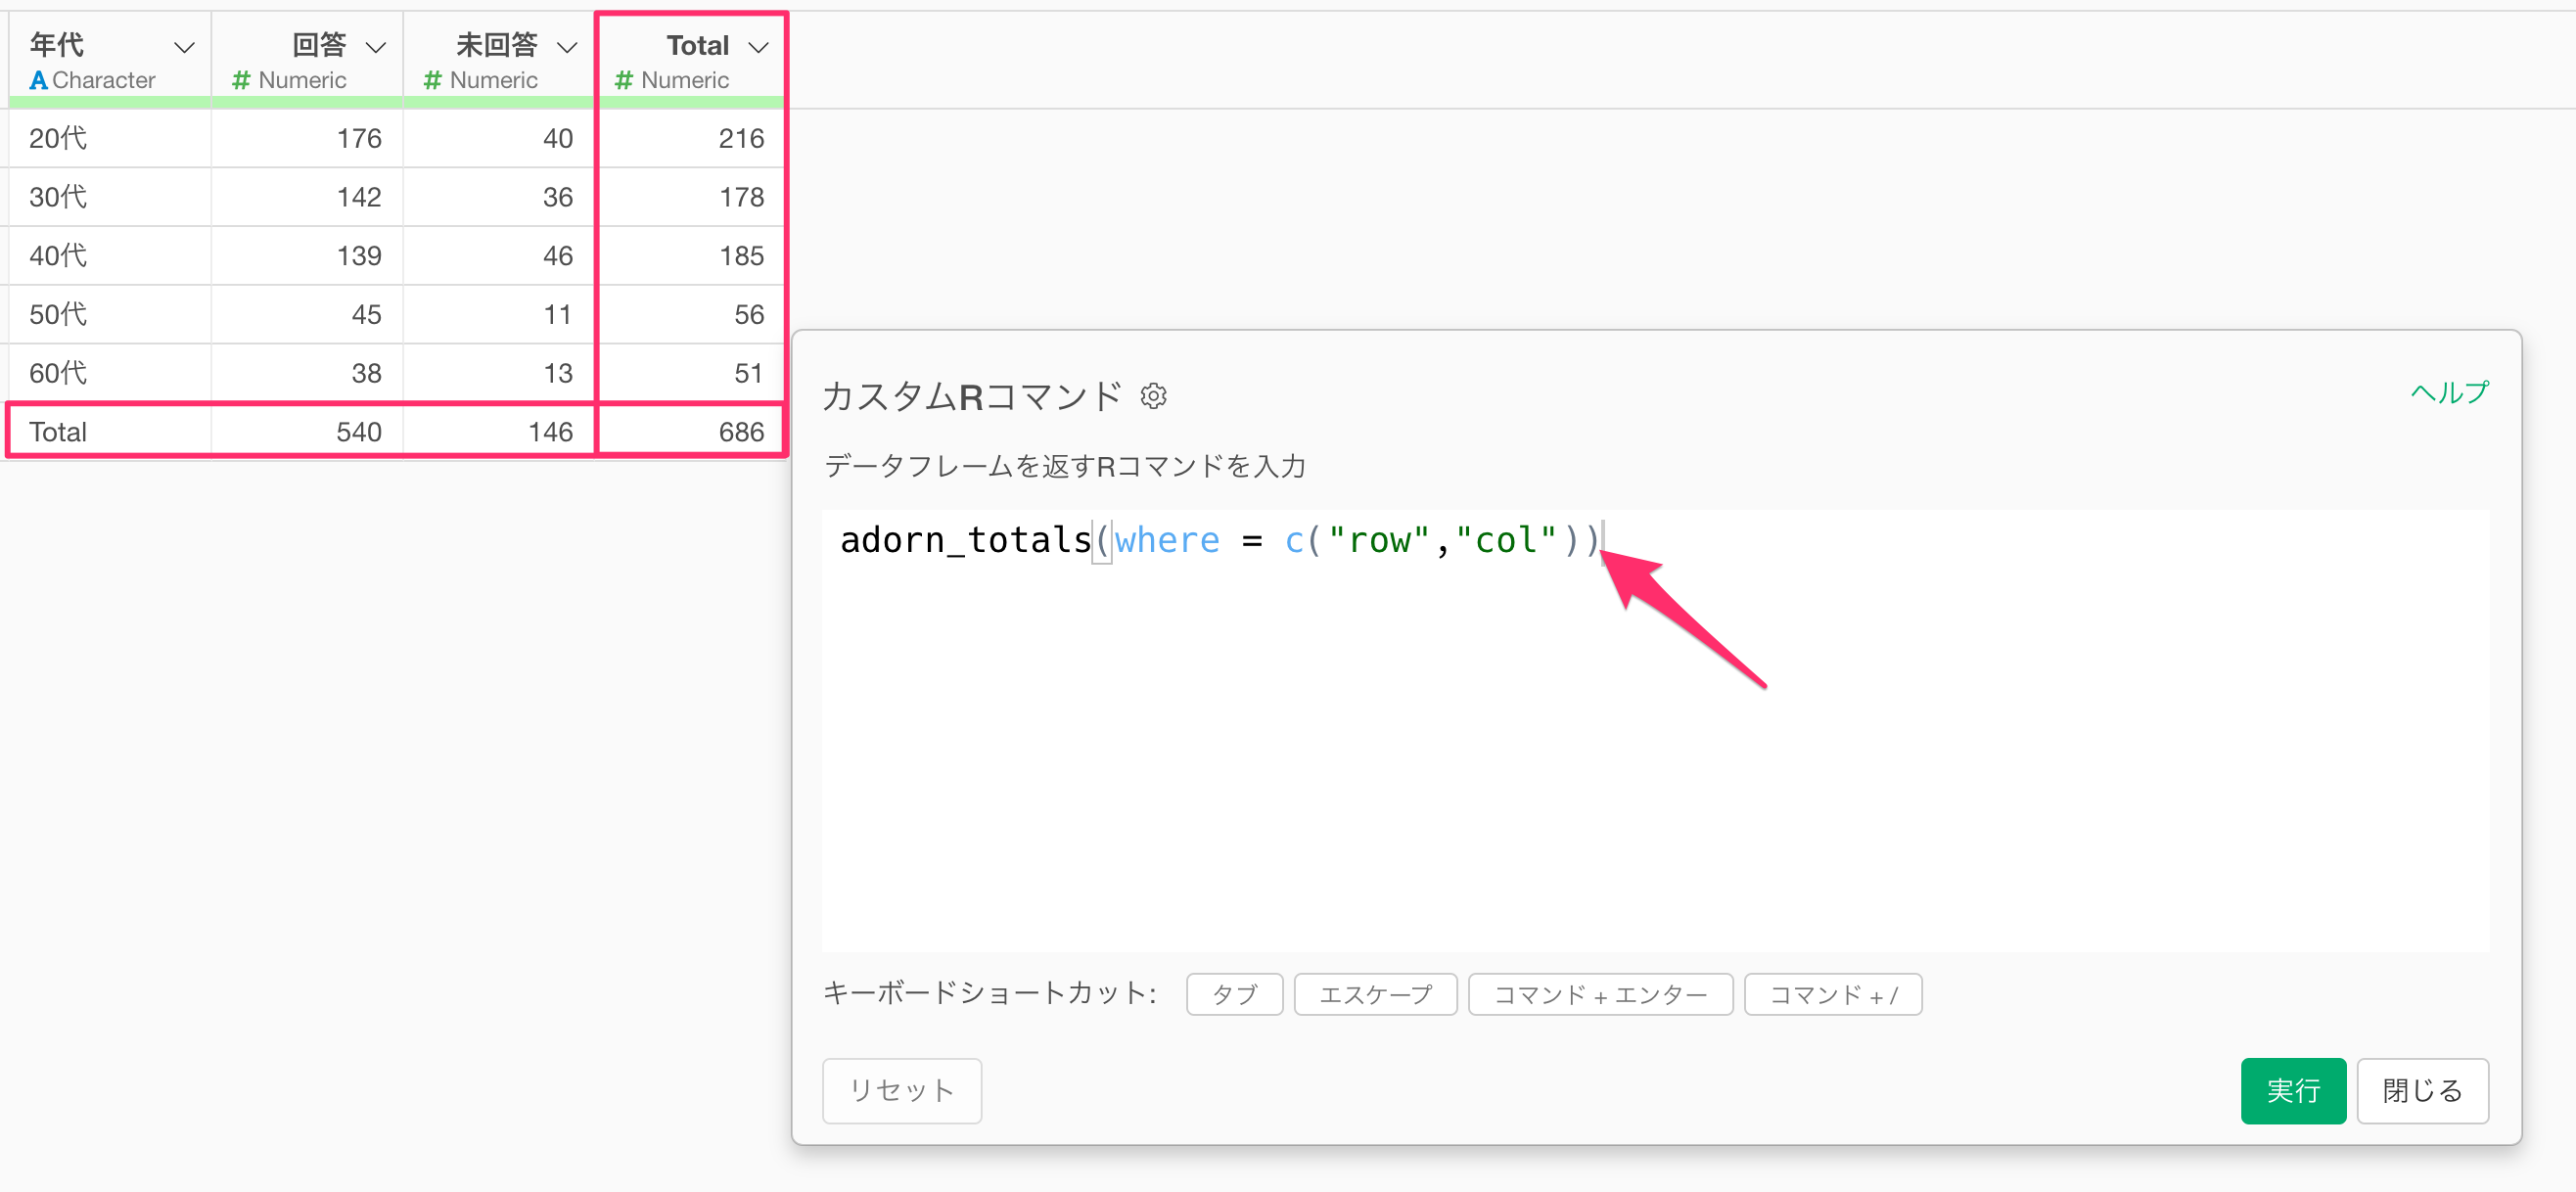
Task: Click the タブ shortcut key chip
Action: tap(1234, 995)
